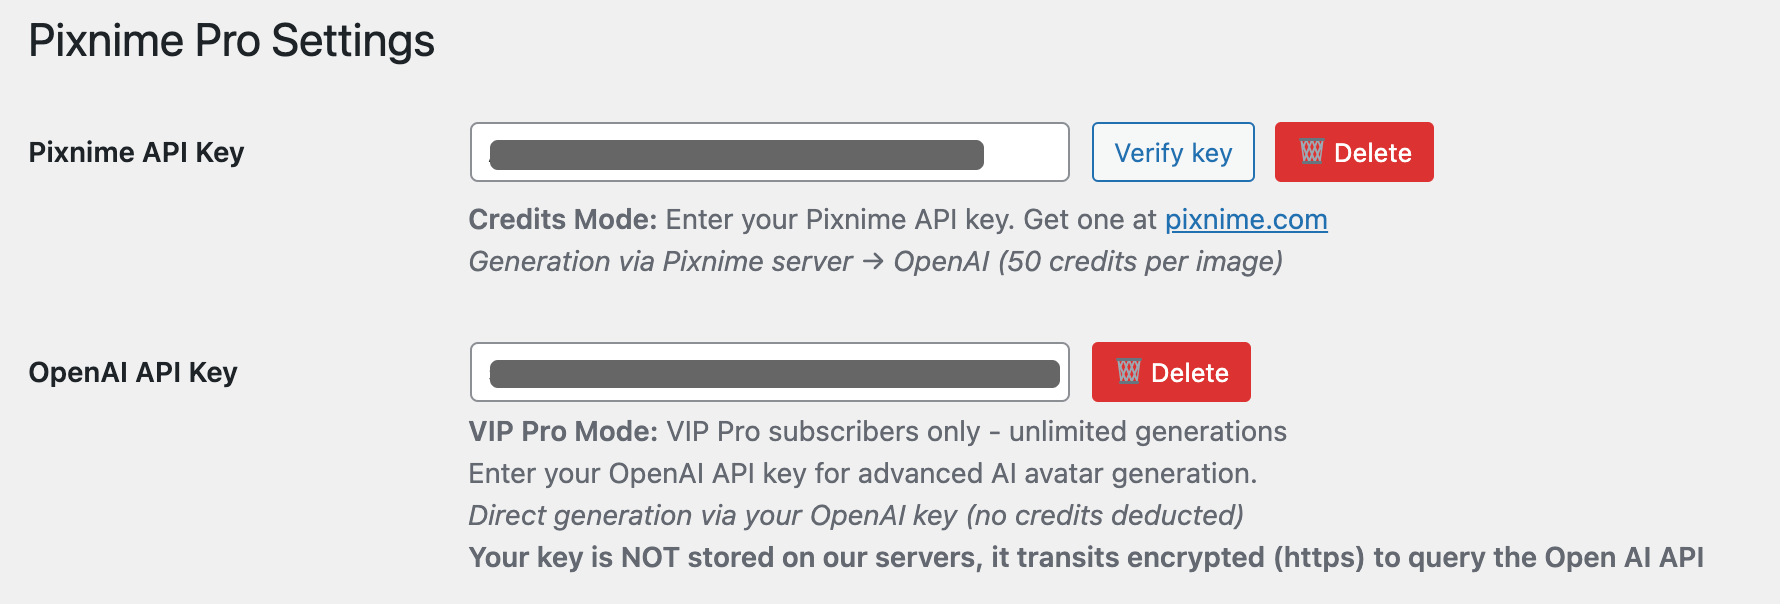The width and height of the screenshot is (1780, 604).
Task: Click the unlimited generations text
Action: point(1148,432)
